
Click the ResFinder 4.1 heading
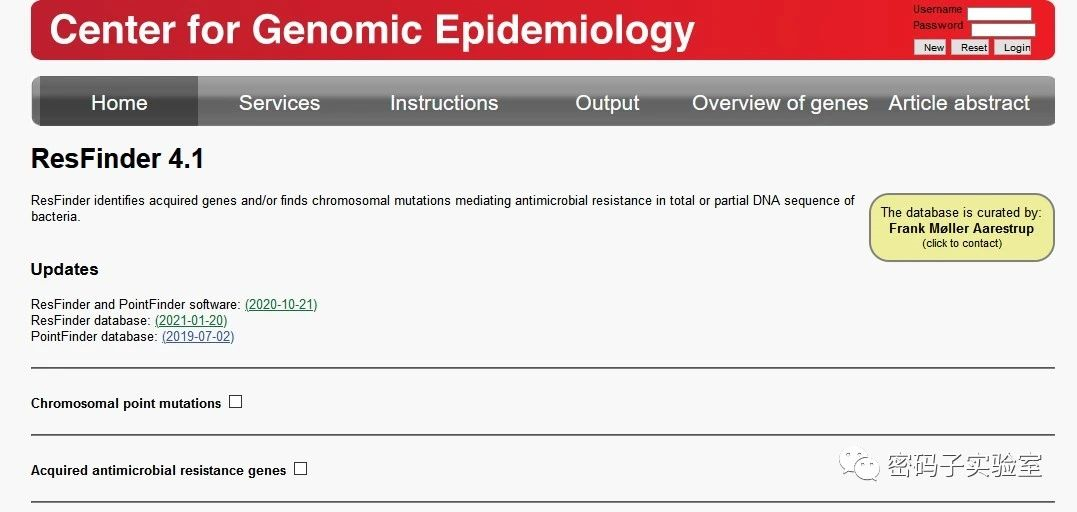click(117, 159)
